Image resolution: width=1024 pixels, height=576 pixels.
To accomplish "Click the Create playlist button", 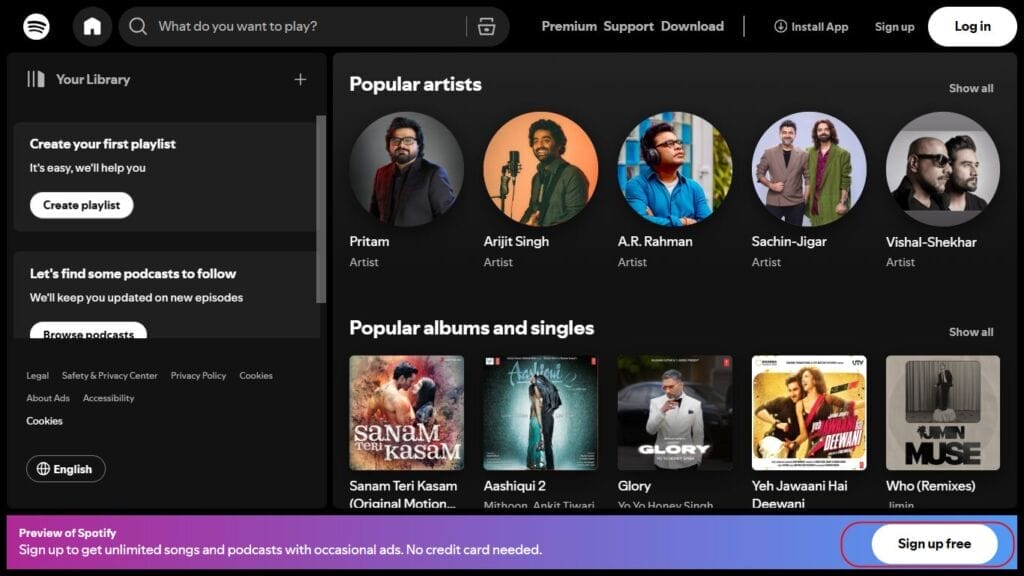I will click(81, 205).
